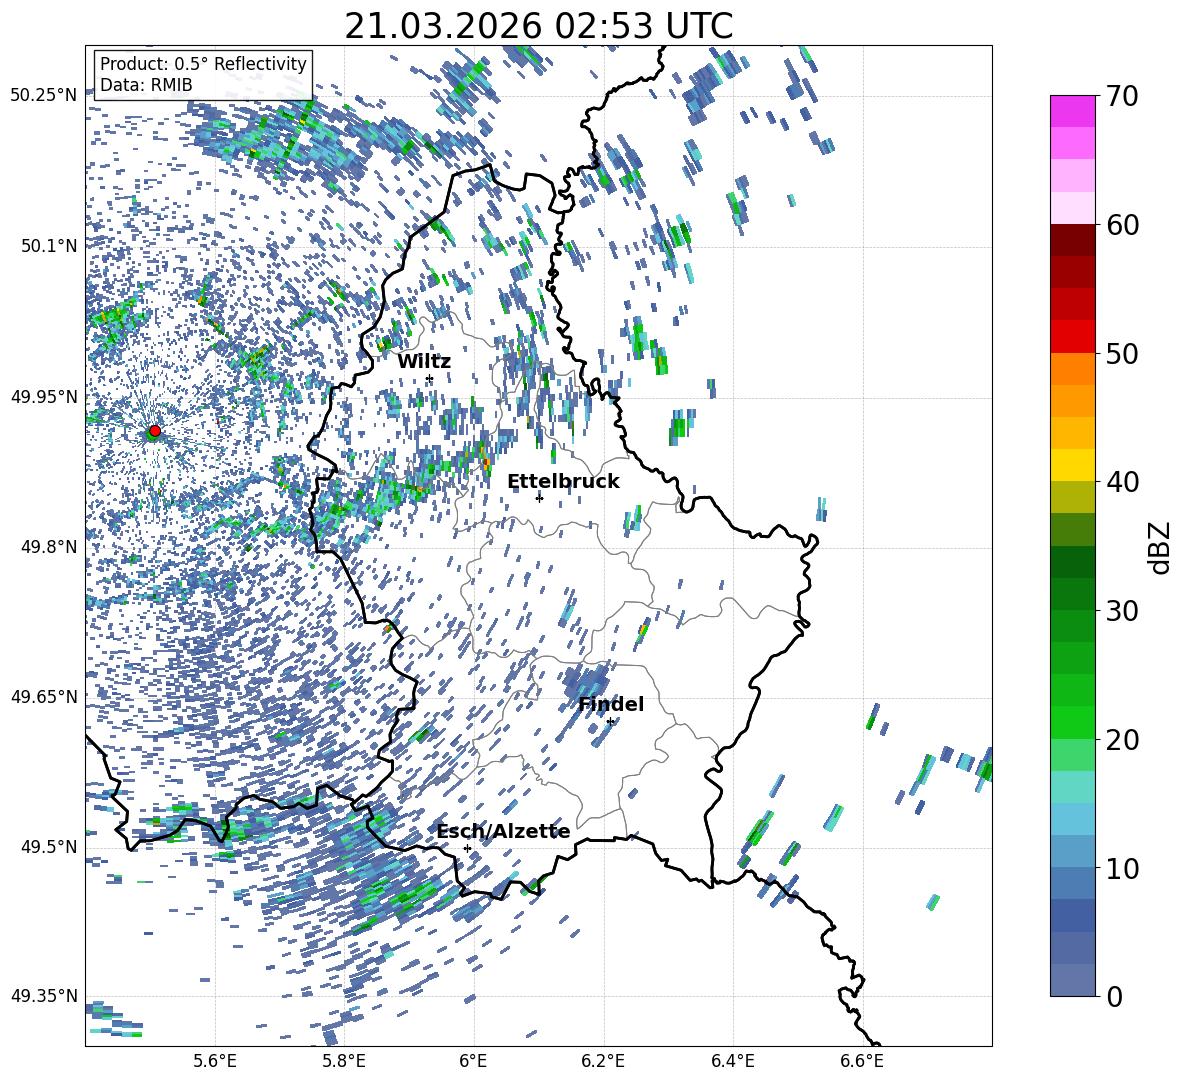The image size is (1184, 1081).
Task: Click the dBZ colorbar label
Action: (1161, 547)
